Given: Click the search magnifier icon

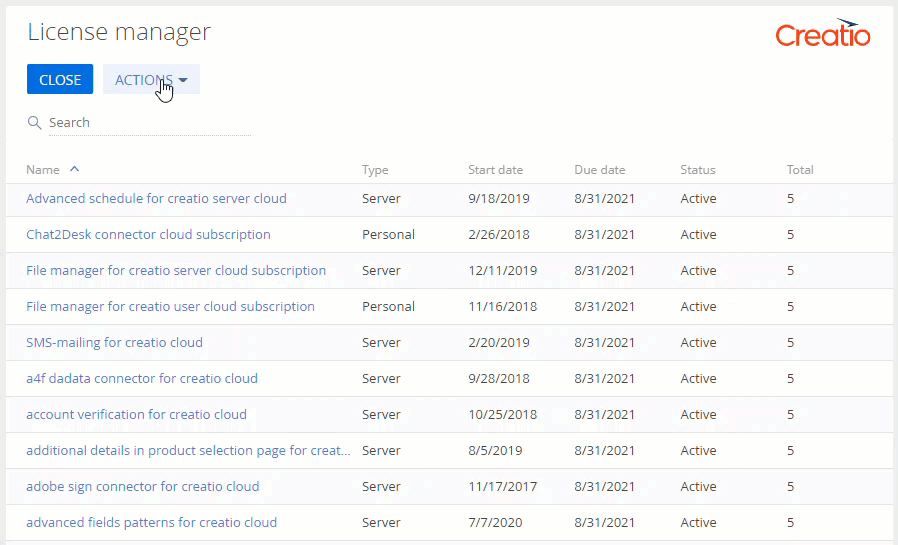Looking at the screenshot, I should pyautogui.click(x=34, y=123).
